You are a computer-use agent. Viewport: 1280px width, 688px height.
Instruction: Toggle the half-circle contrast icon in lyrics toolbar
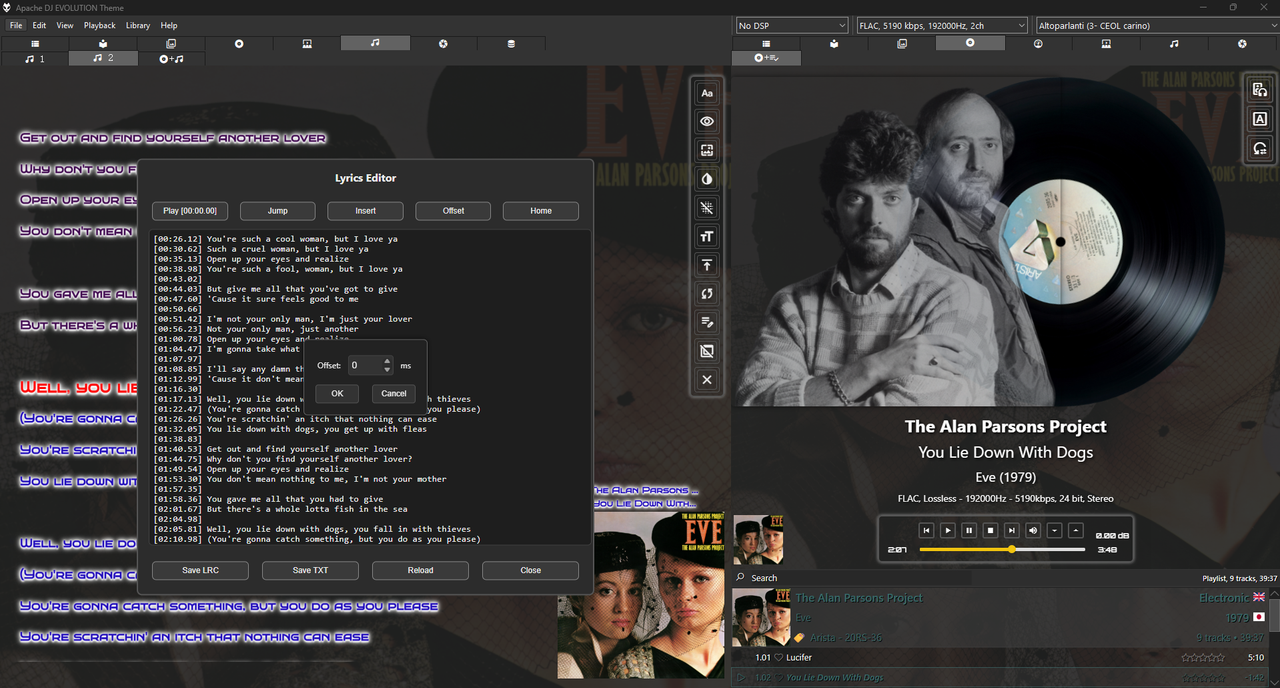[707, 179]
